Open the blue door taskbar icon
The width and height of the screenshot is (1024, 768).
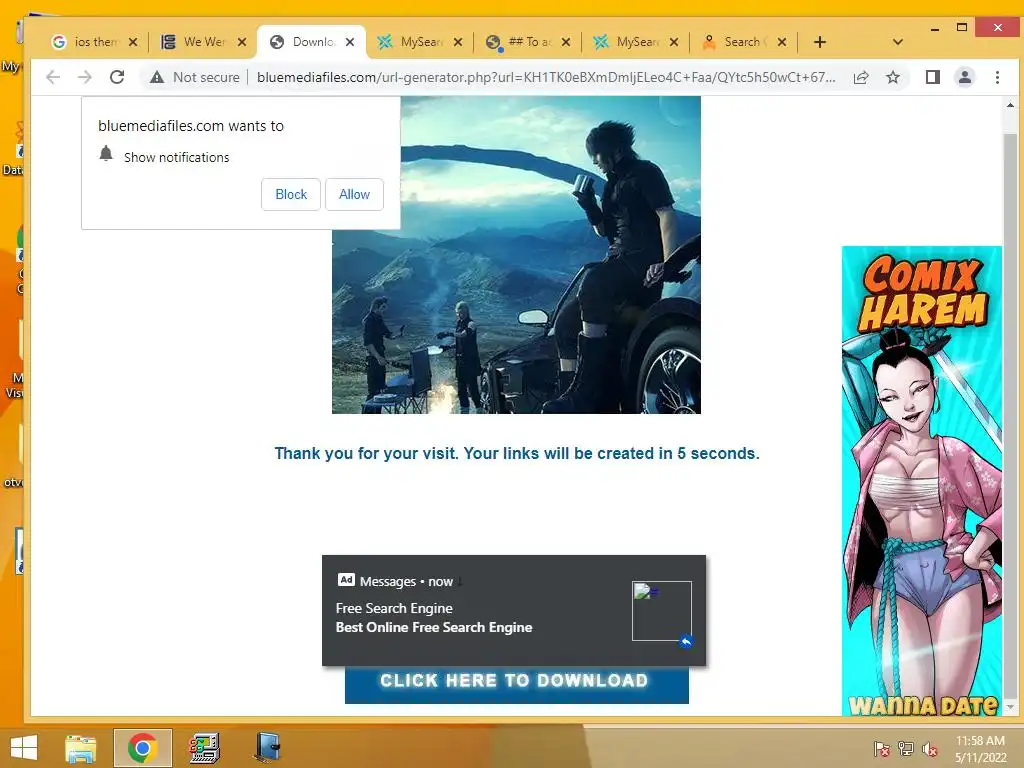coord(267,748)
